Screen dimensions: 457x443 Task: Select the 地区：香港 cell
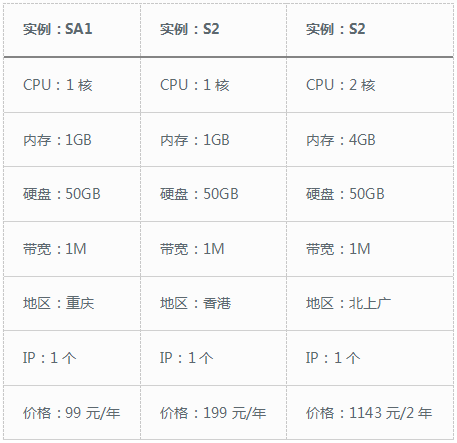click(x=213, y=303)
